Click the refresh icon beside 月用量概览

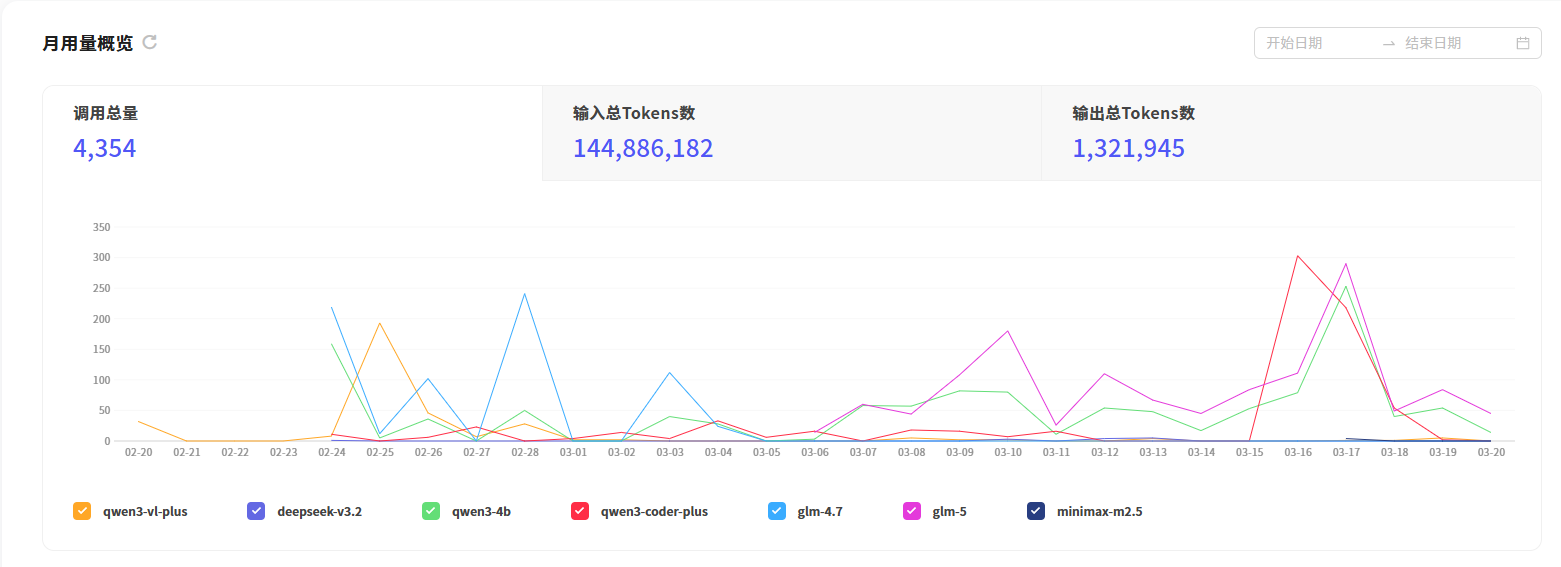150,42
